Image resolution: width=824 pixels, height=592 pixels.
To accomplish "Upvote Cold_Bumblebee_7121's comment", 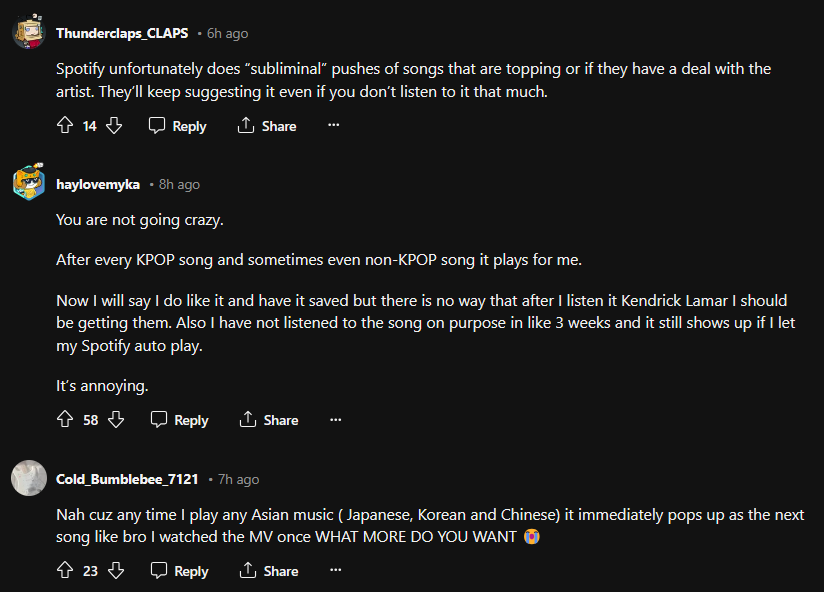I will tap(66, 571).
